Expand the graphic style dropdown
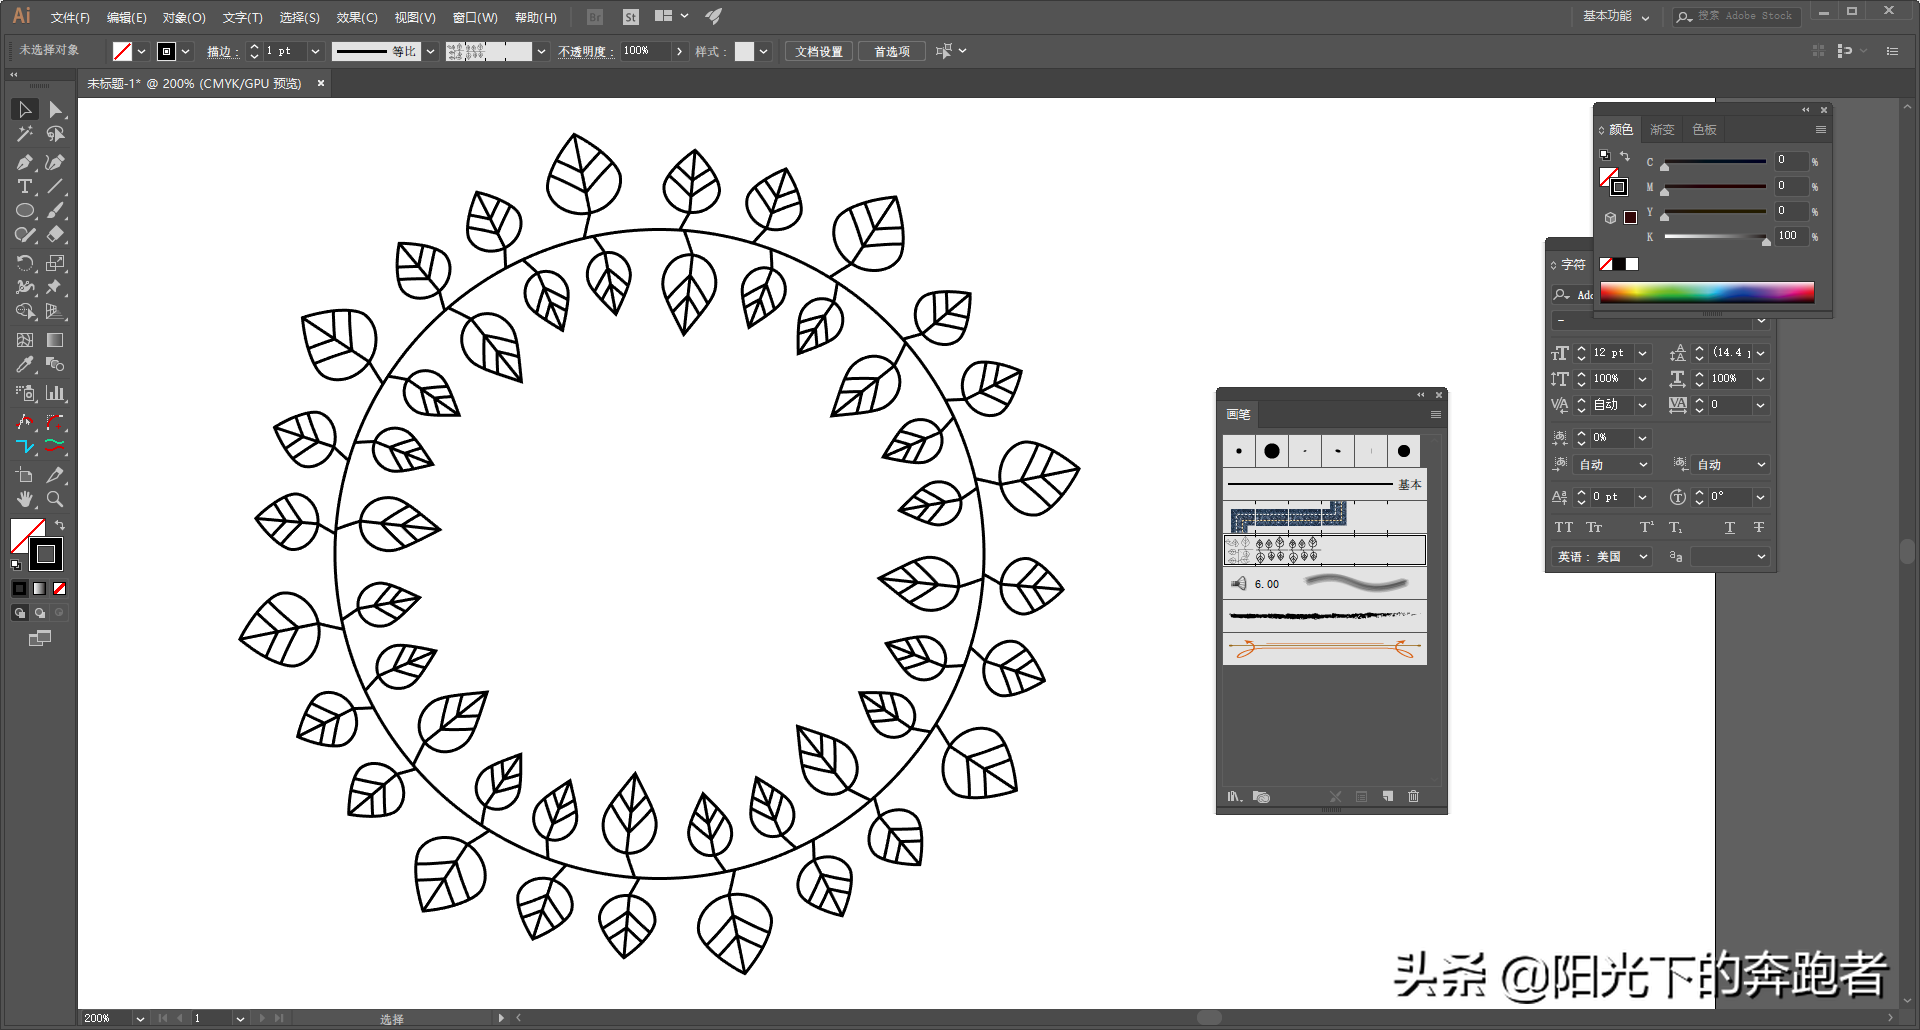Image resolution: width=1920 pixels, height=1030 pixels. (x=764, y=51)
